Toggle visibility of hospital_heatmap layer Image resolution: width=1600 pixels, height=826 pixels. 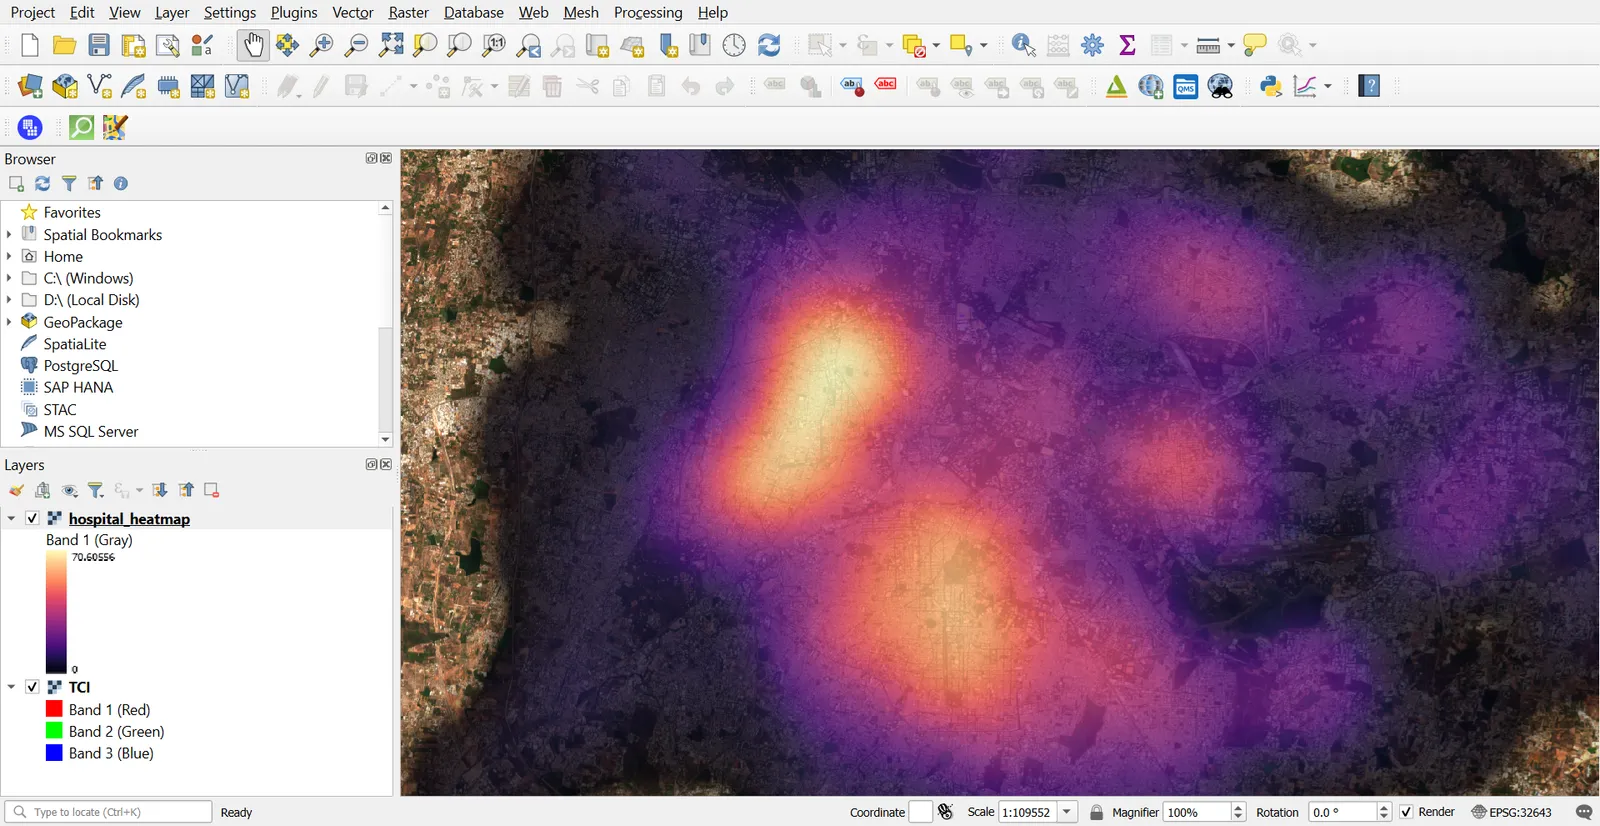32,518
